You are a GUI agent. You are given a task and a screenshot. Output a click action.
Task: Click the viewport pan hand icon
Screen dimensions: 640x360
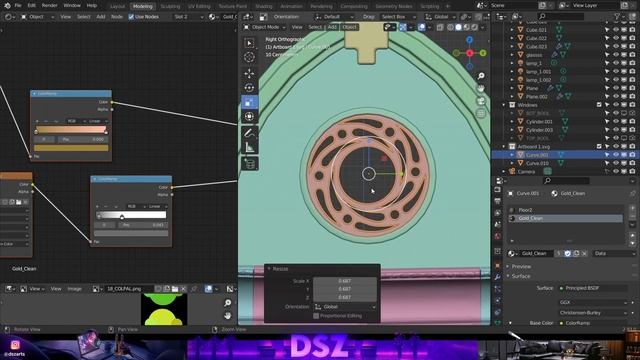click(481, 88)
